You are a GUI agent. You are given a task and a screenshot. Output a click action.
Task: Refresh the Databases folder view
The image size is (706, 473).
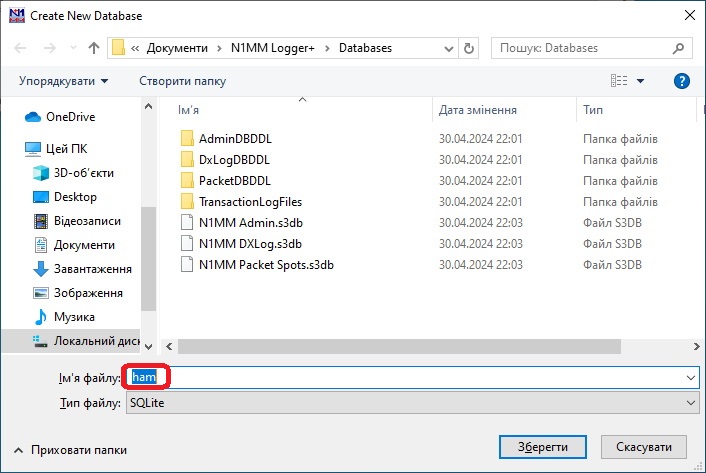pyautogui.click(x=469, y=48)
